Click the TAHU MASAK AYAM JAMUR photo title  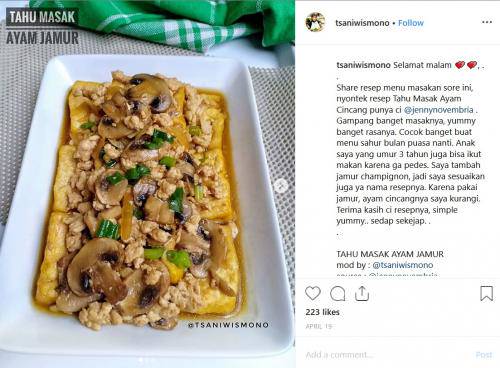click(42, 27)
